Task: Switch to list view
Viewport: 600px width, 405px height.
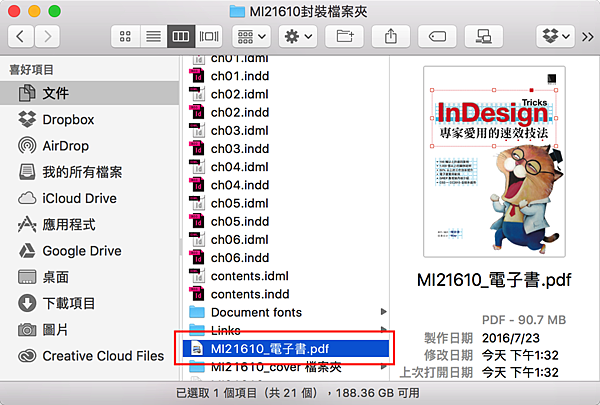Action: tap(153, 37)
